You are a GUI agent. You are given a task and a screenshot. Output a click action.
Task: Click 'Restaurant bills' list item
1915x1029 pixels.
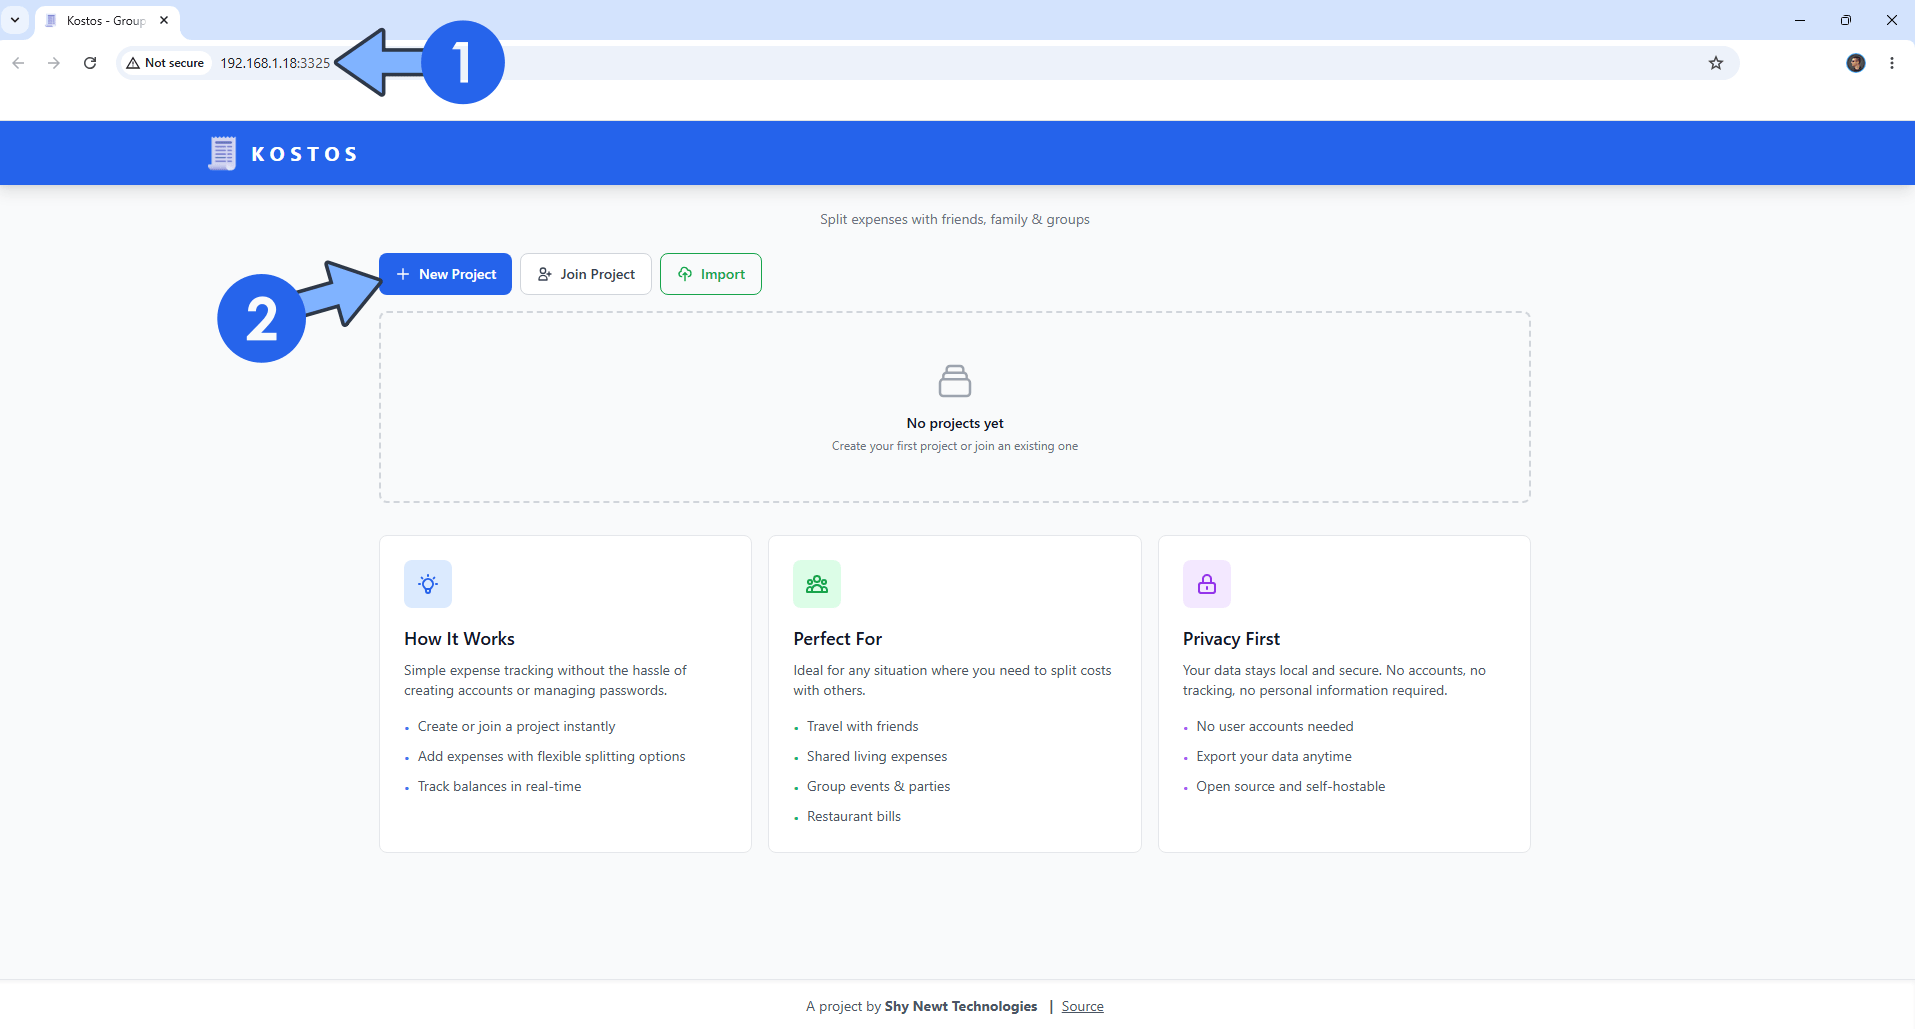854,817
